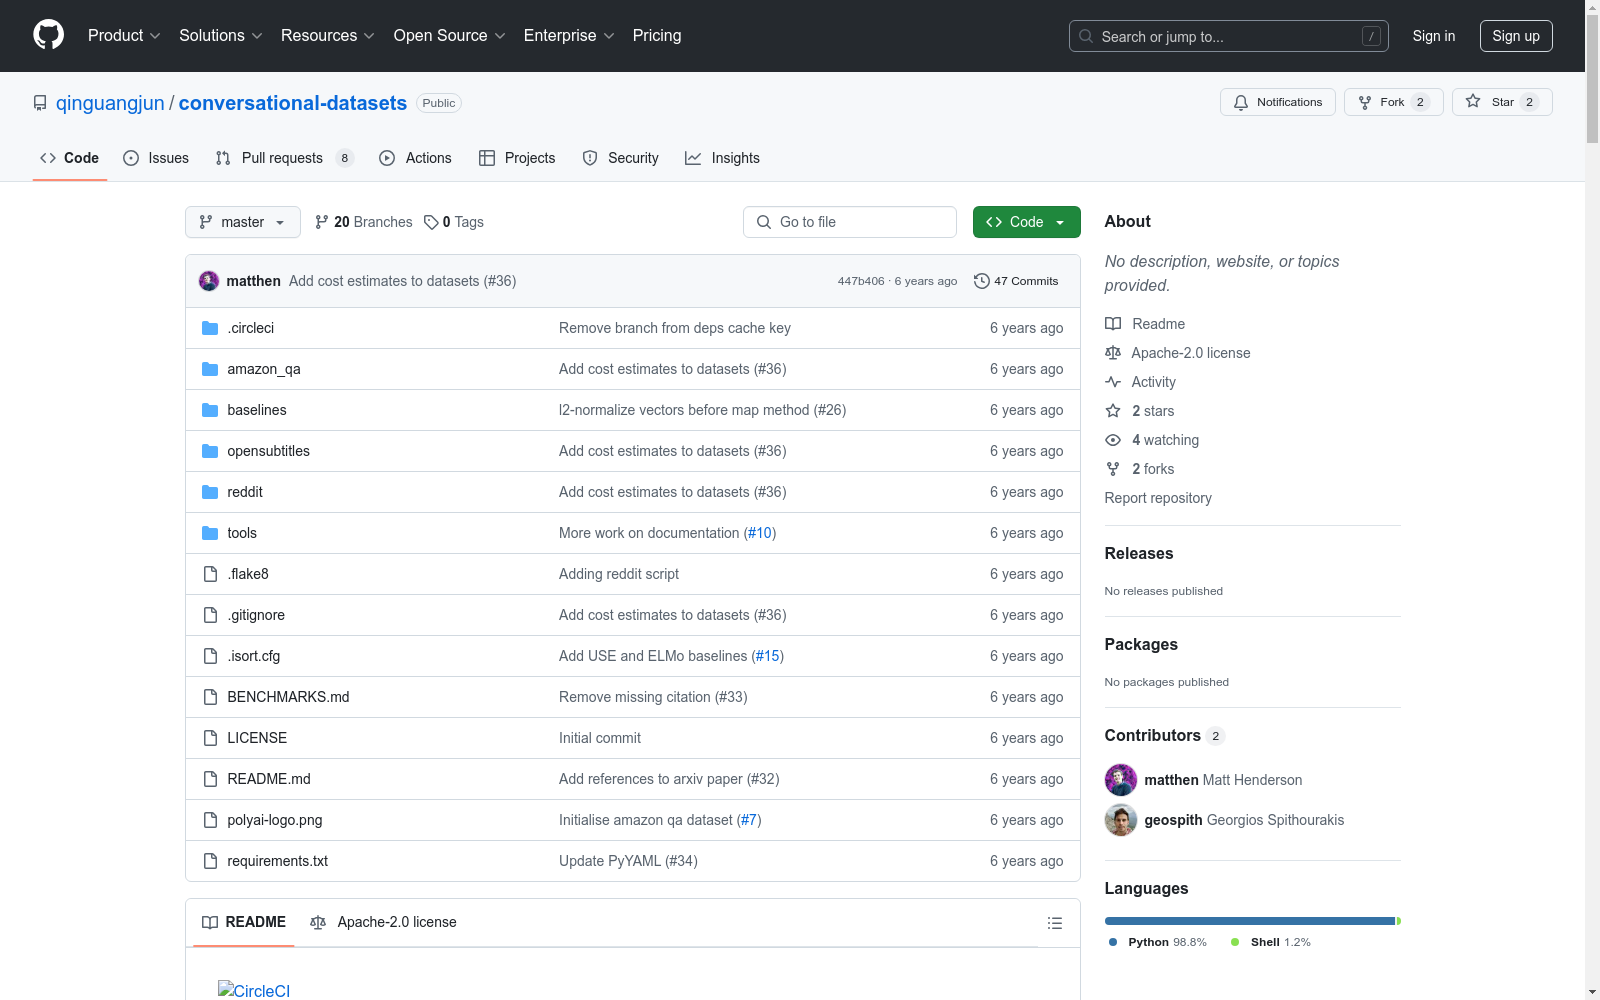
Task: Click the Python segment of language bar
Action: pyautogui.click(x=1250, y=921)
